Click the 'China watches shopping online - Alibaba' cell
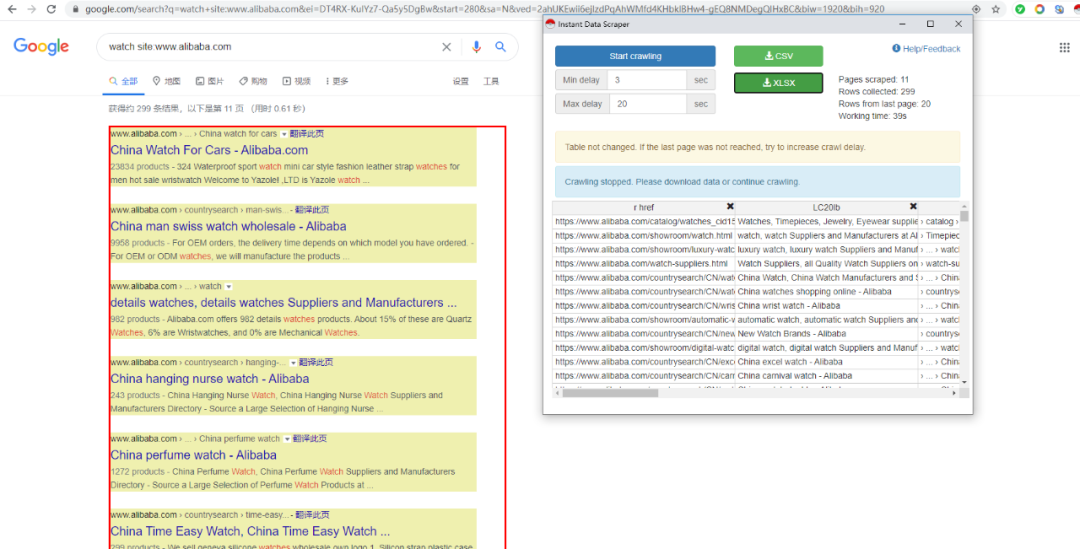The height and width of the screenshot is (549, 1080). pyautogui.click(x=827, y=292)
